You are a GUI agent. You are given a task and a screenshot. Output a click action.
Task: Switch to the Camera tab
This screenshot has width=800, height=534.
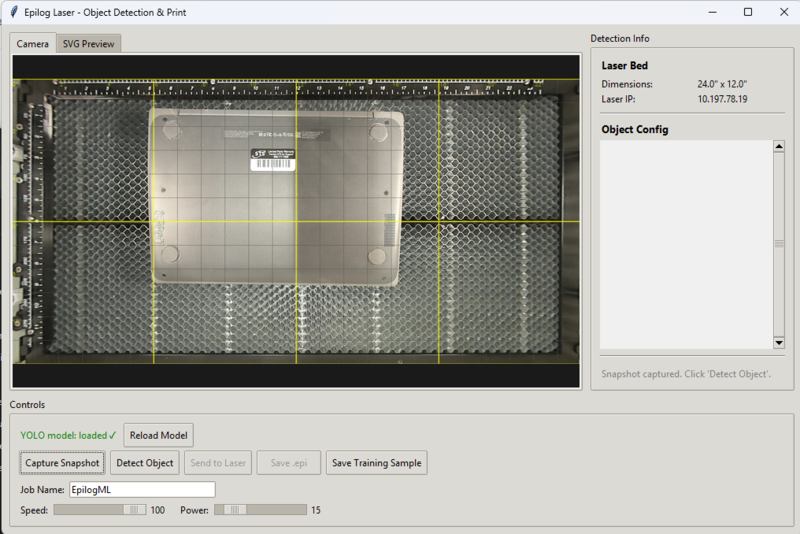coord(33,44)
